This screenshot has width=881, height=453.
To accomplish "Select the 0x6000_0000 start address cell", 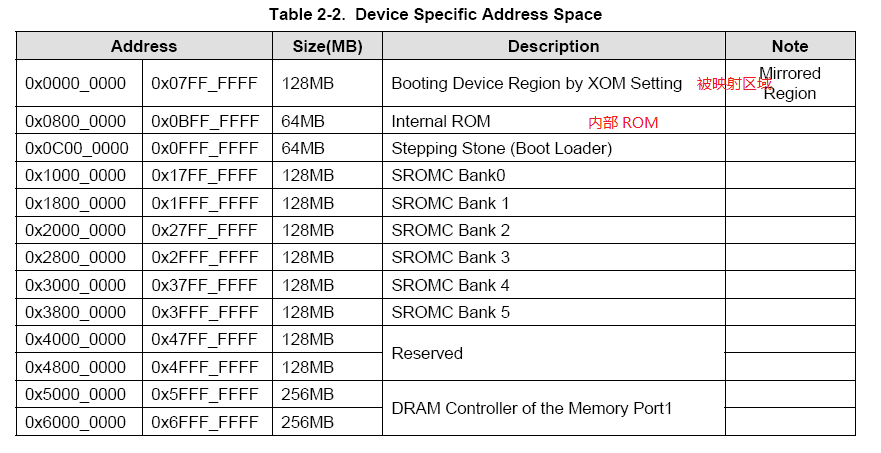I will (x=76, y=422).
